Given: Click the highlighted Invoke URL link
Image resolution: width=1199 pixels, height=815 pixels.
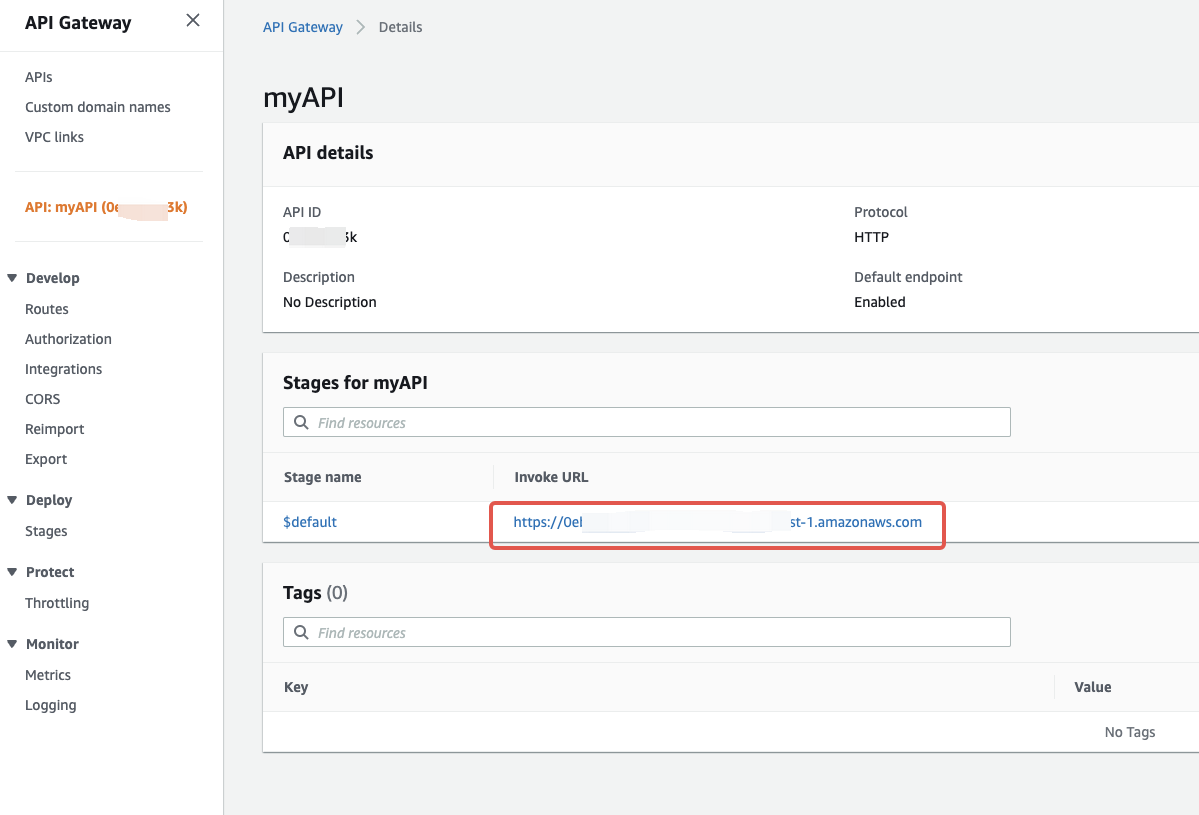Looking at the screenshot, I should click(x=717, y=522).
